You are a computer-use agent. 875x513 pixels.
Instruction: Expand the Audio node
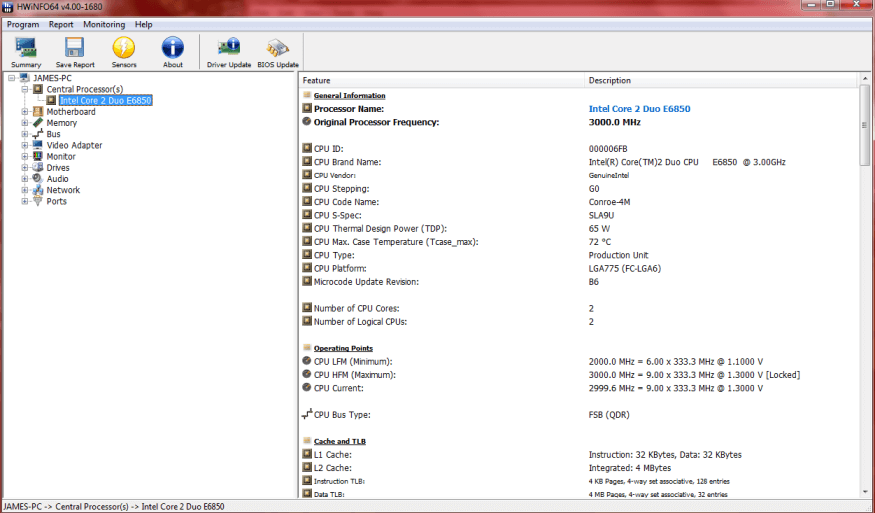[25, 178]
